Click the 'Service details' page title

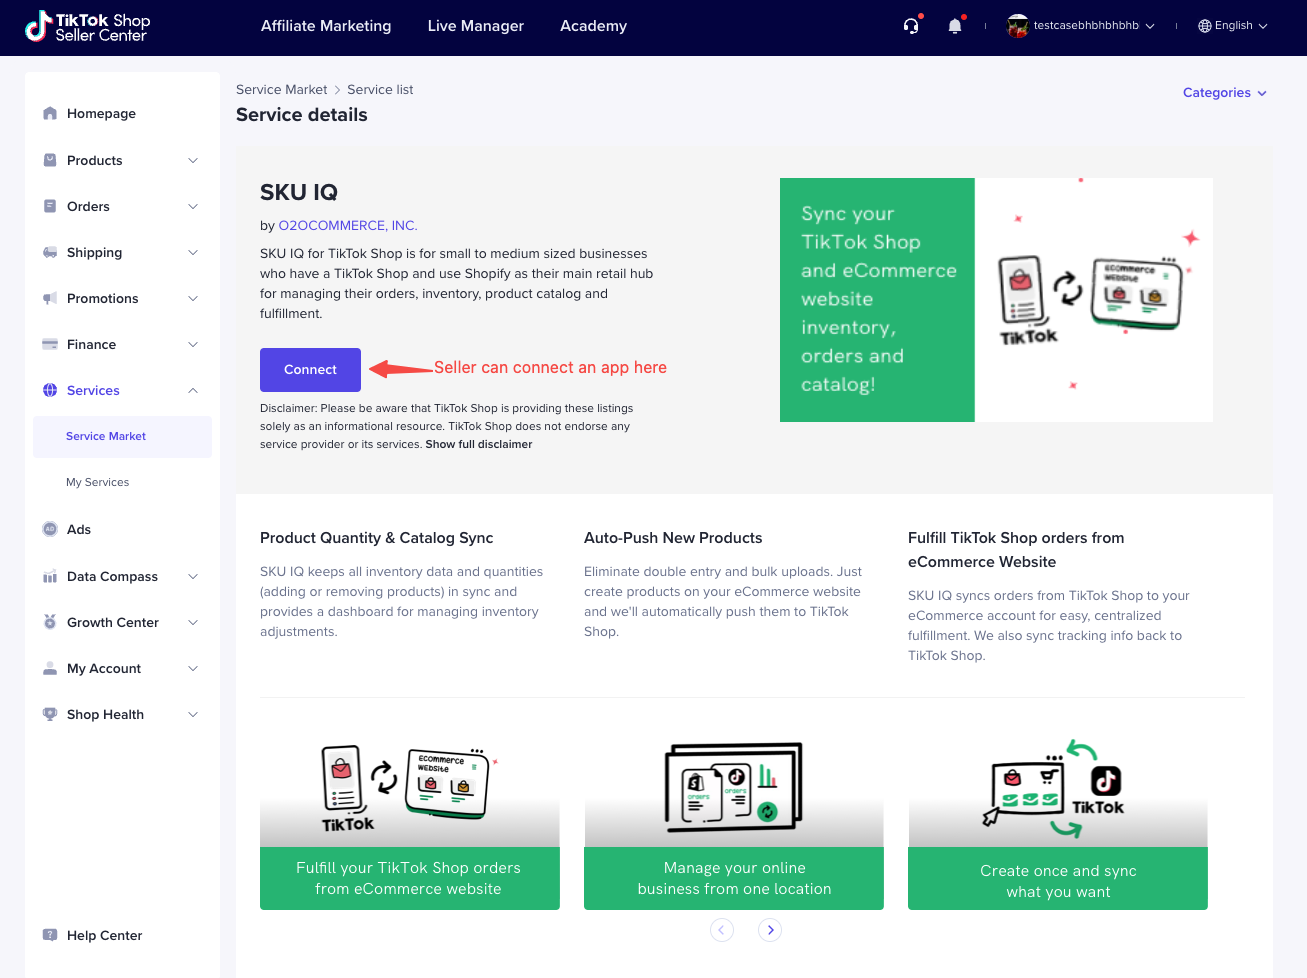click(x=302, y=115)
